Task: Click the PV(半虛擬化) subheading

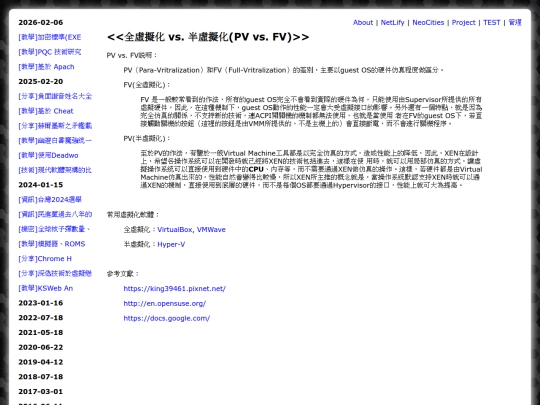Action: (x=147, y=138)
